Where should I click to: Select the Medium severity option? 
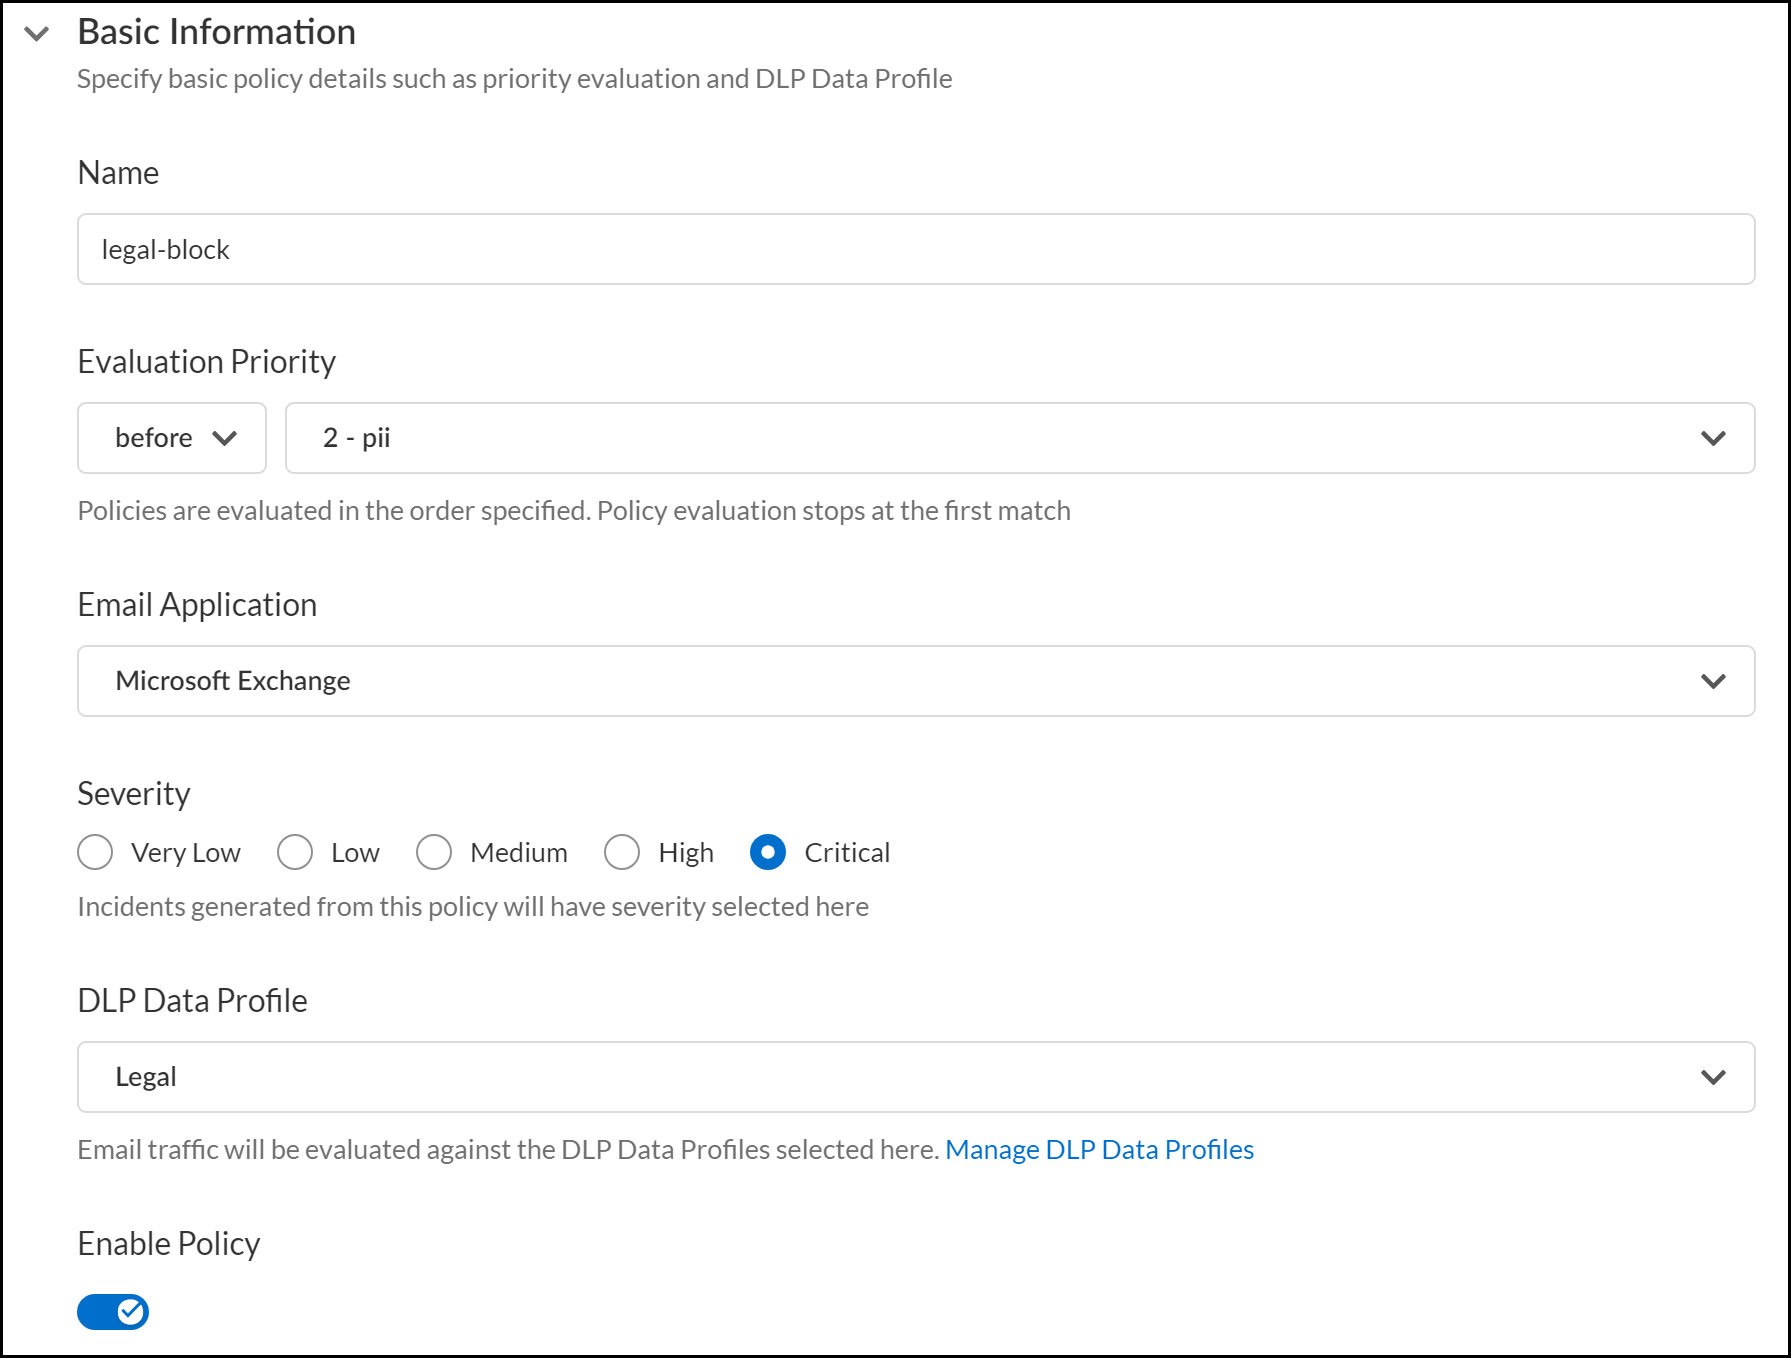pos(435,852)
